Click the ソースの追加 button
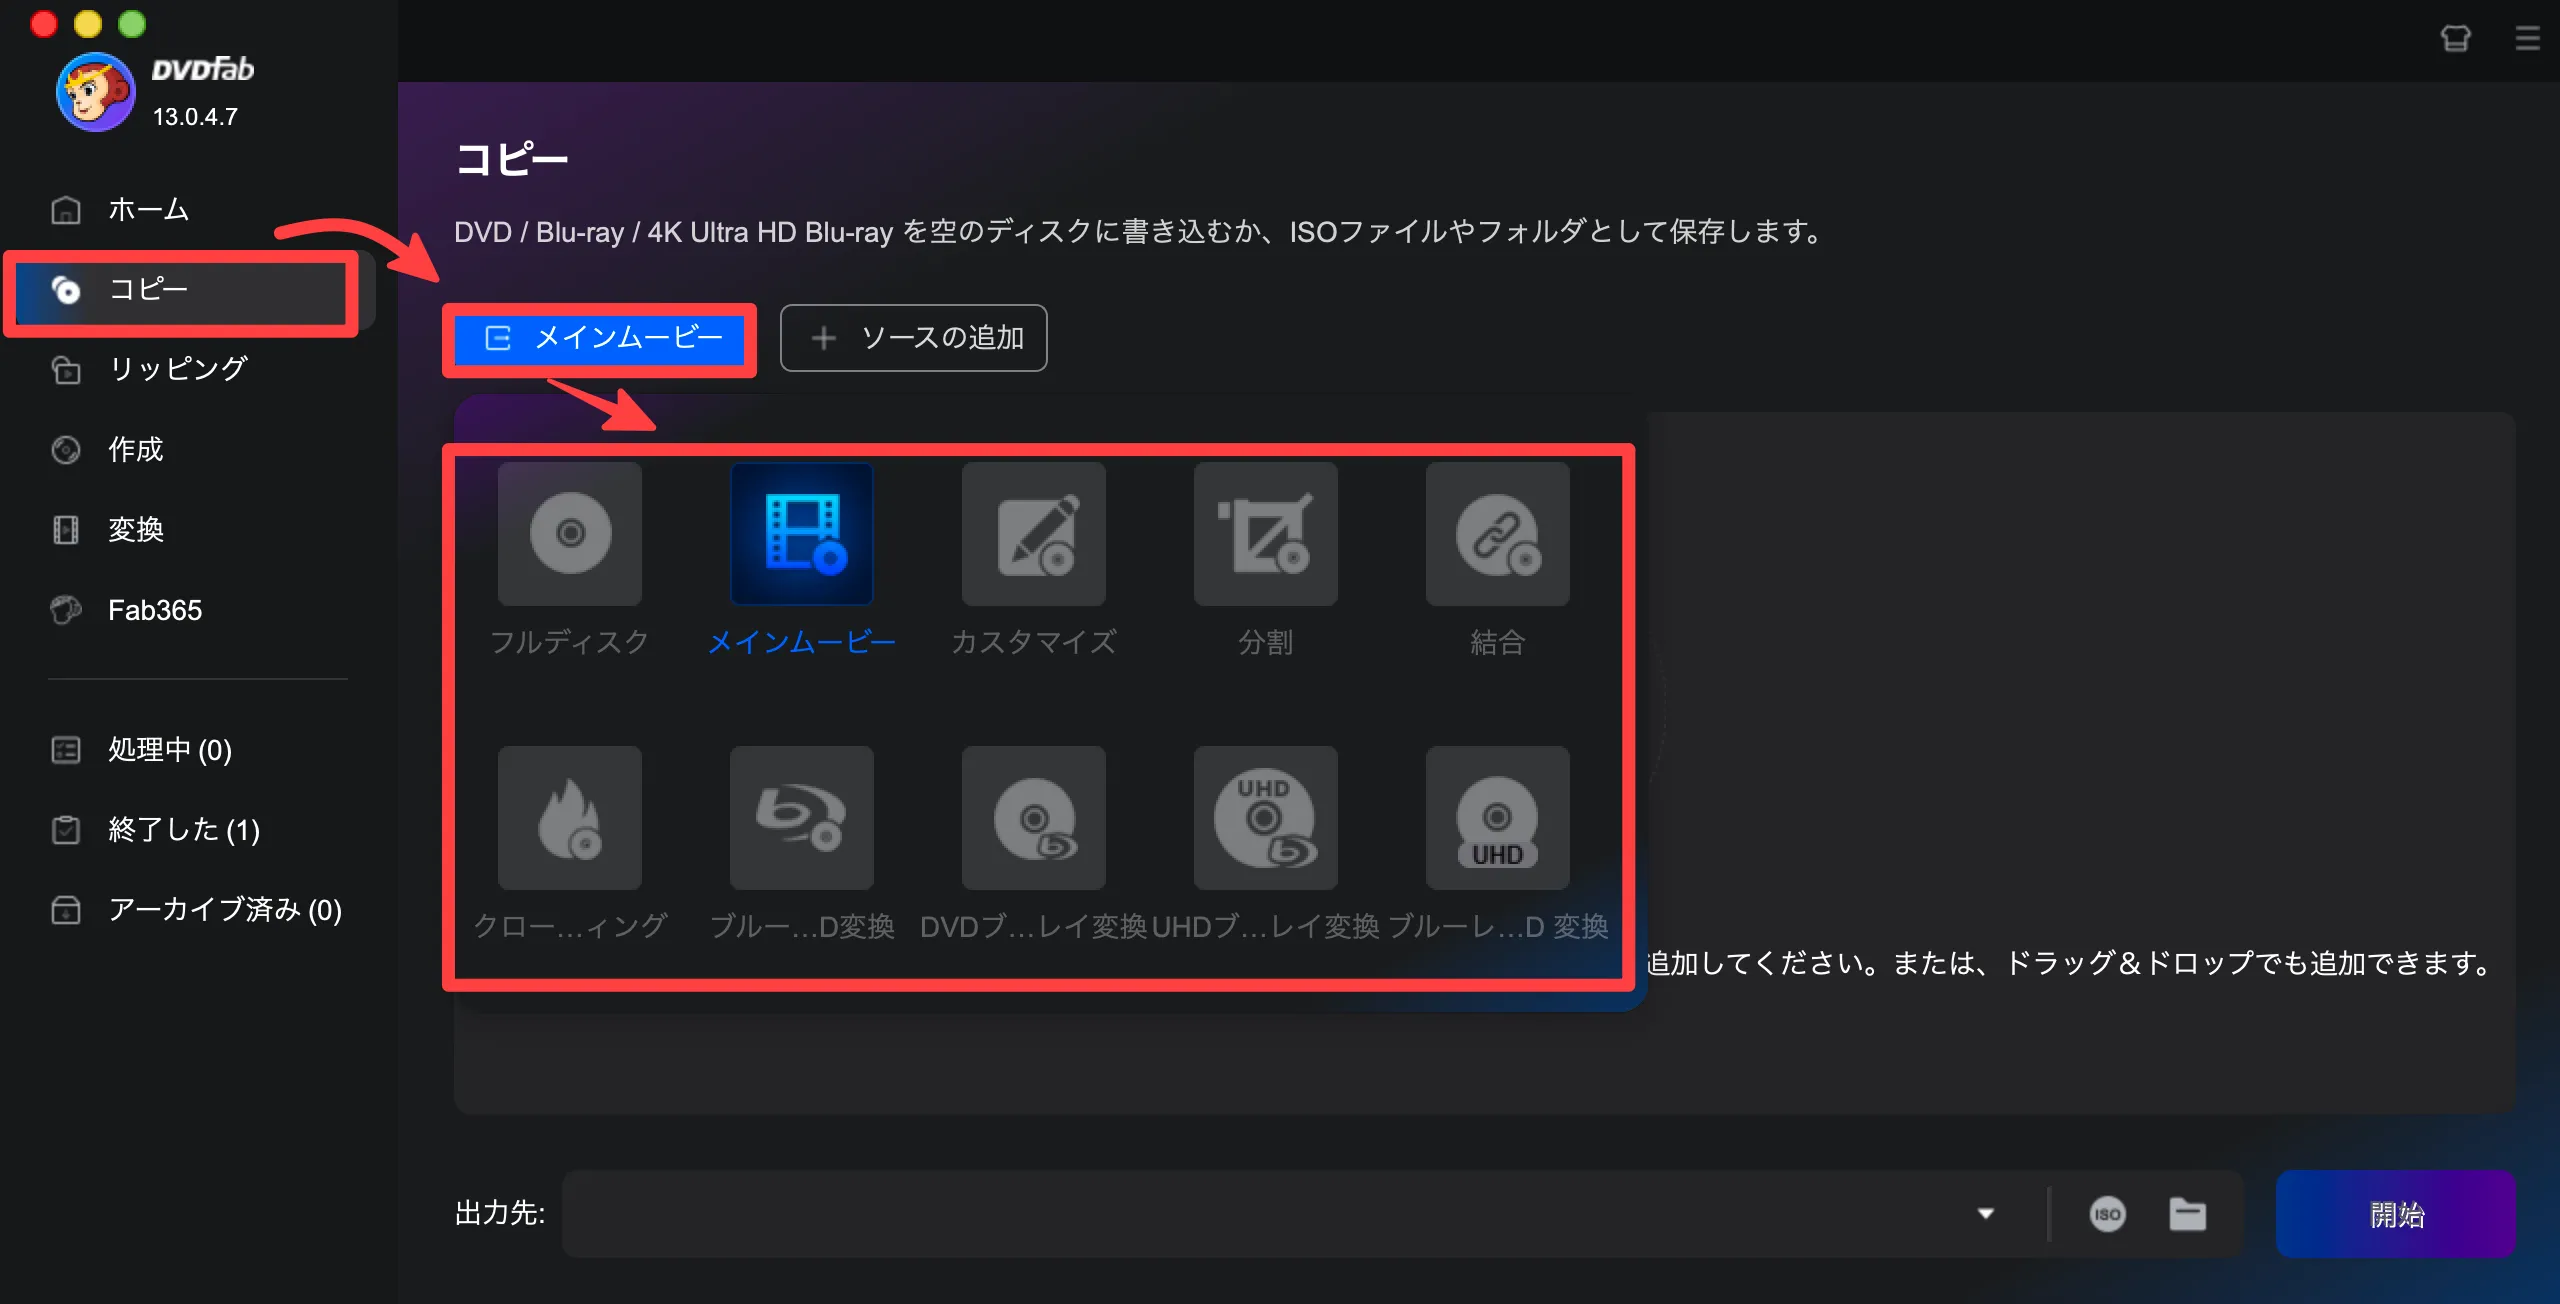Image resolution: width=2560 pixels, height=1304 pixels. pos(913,338)
